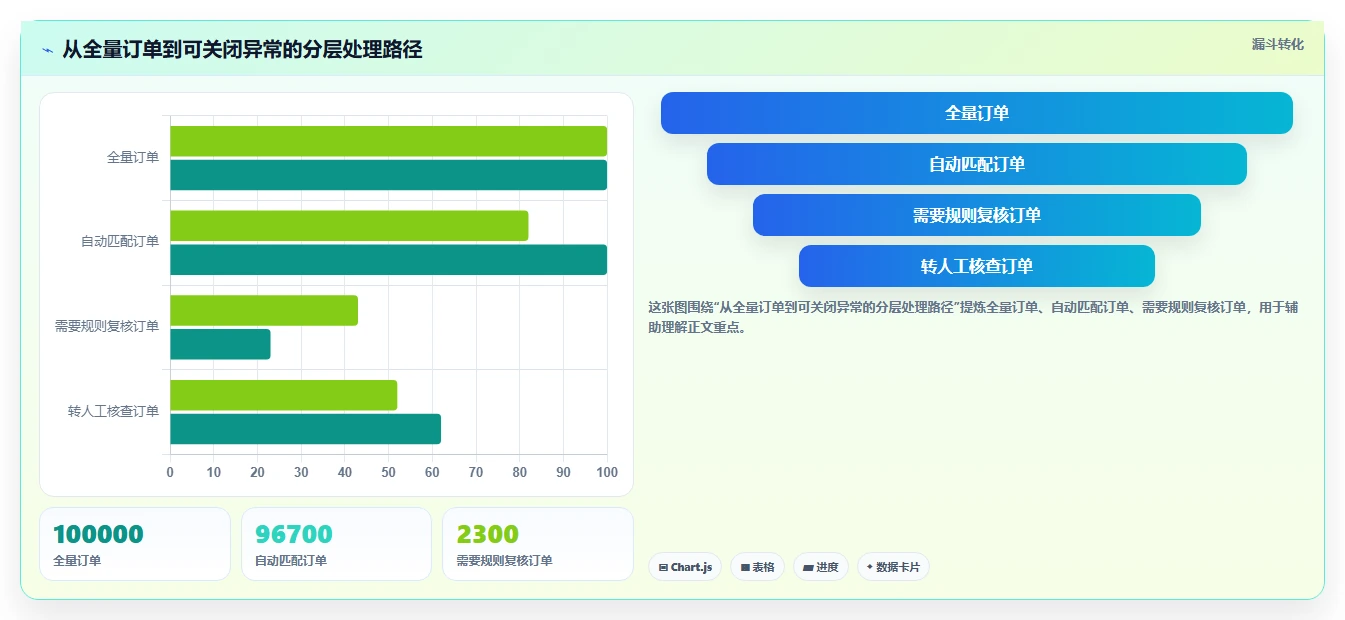Click the x-axis tick label 0
The width and height of the screenshot is (1345, 620).
pos(170,472)
